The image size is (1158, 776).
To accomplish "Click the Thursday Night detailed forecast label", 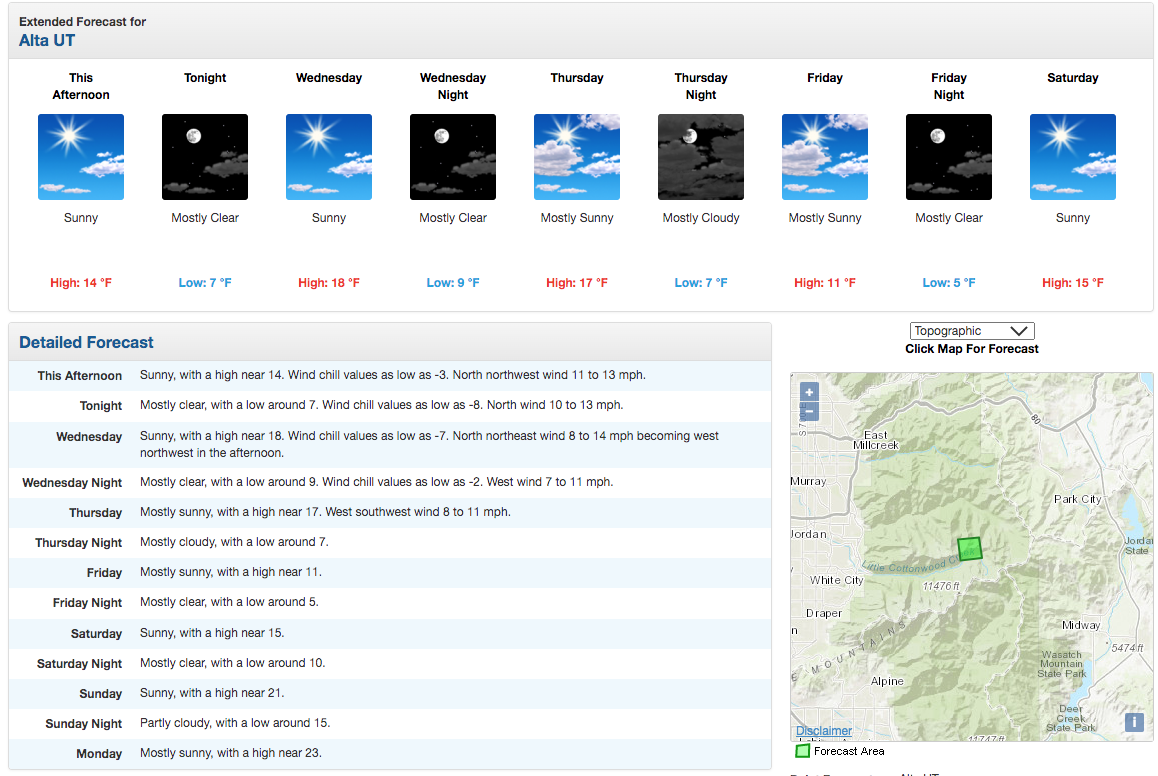I will 79,543.
